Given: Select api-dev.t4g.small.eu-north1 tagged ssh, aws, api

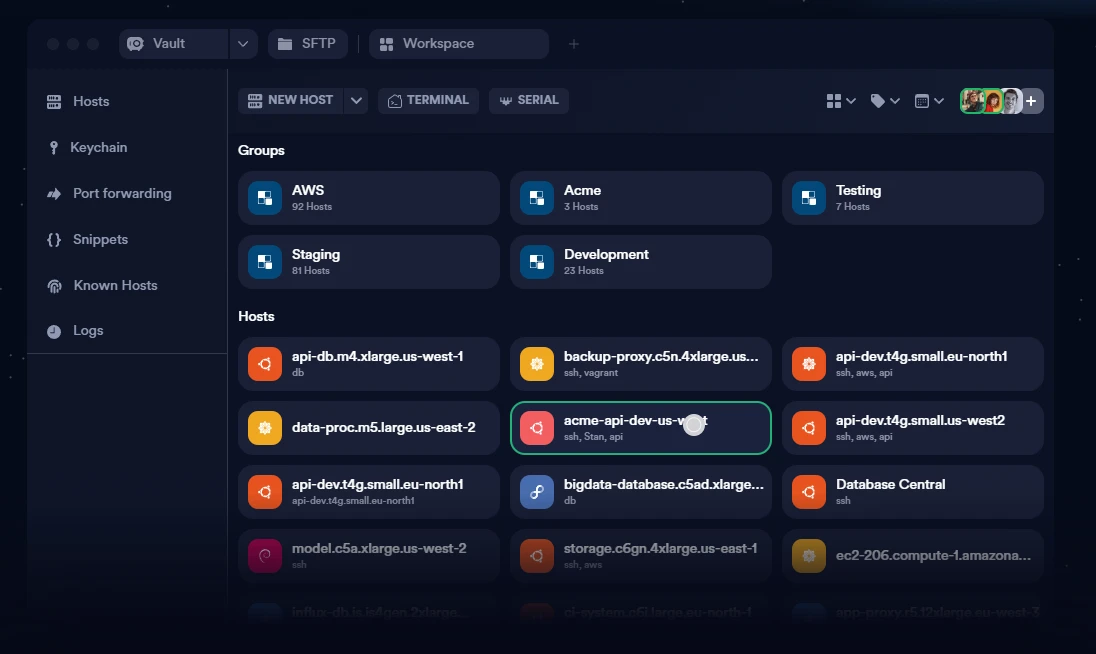Looking at the screenshot, I should point(913,364).
